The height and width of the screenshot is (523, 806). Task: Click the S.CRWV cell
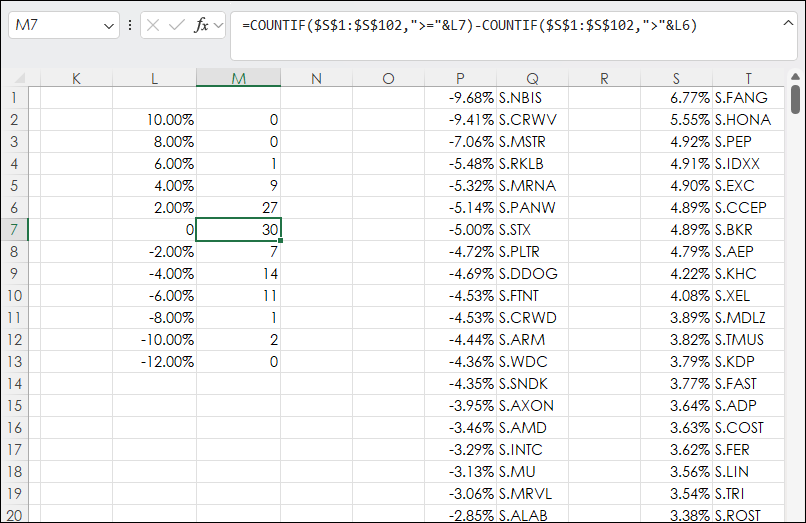tap(533, 120)
